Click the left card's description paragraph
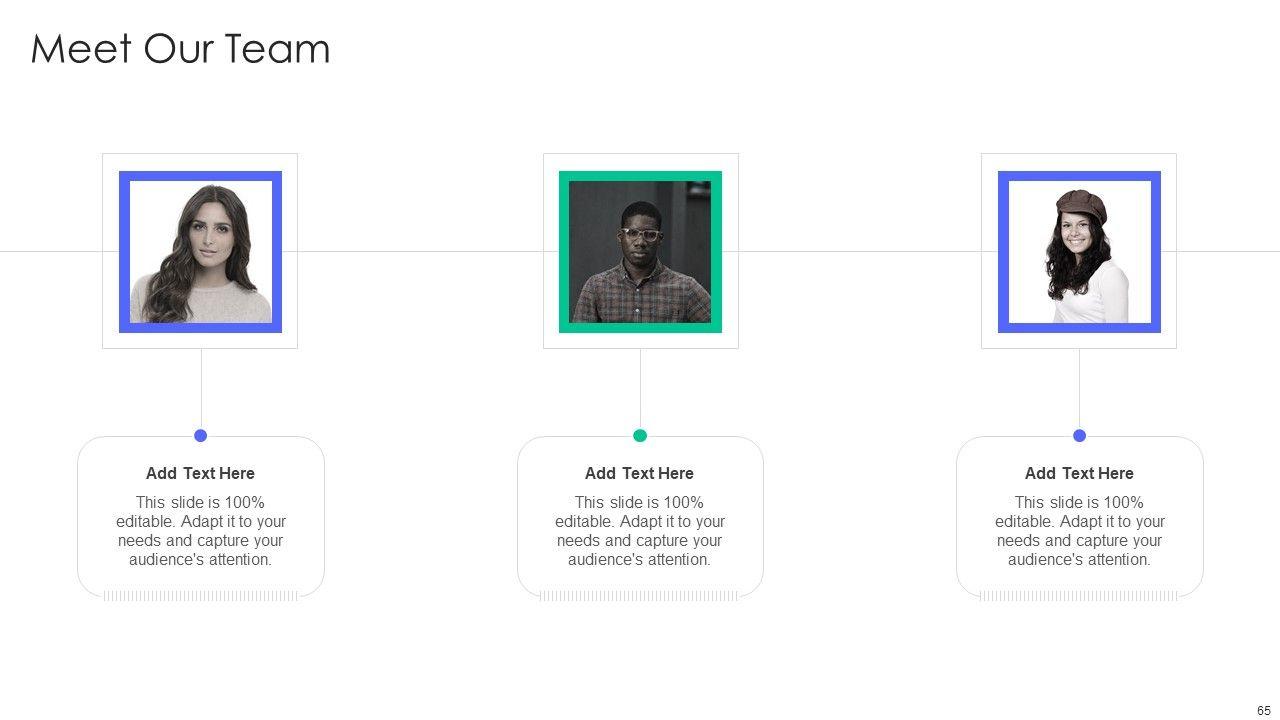This screenshot has width=1280, height=720. tap(200, 531)
